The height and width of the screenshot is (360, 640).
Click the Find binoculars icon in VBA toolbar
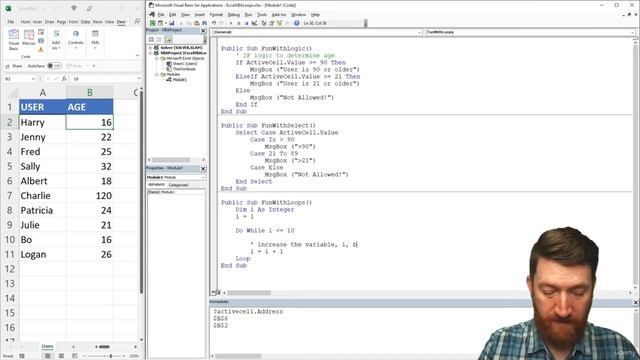point(204,23)
